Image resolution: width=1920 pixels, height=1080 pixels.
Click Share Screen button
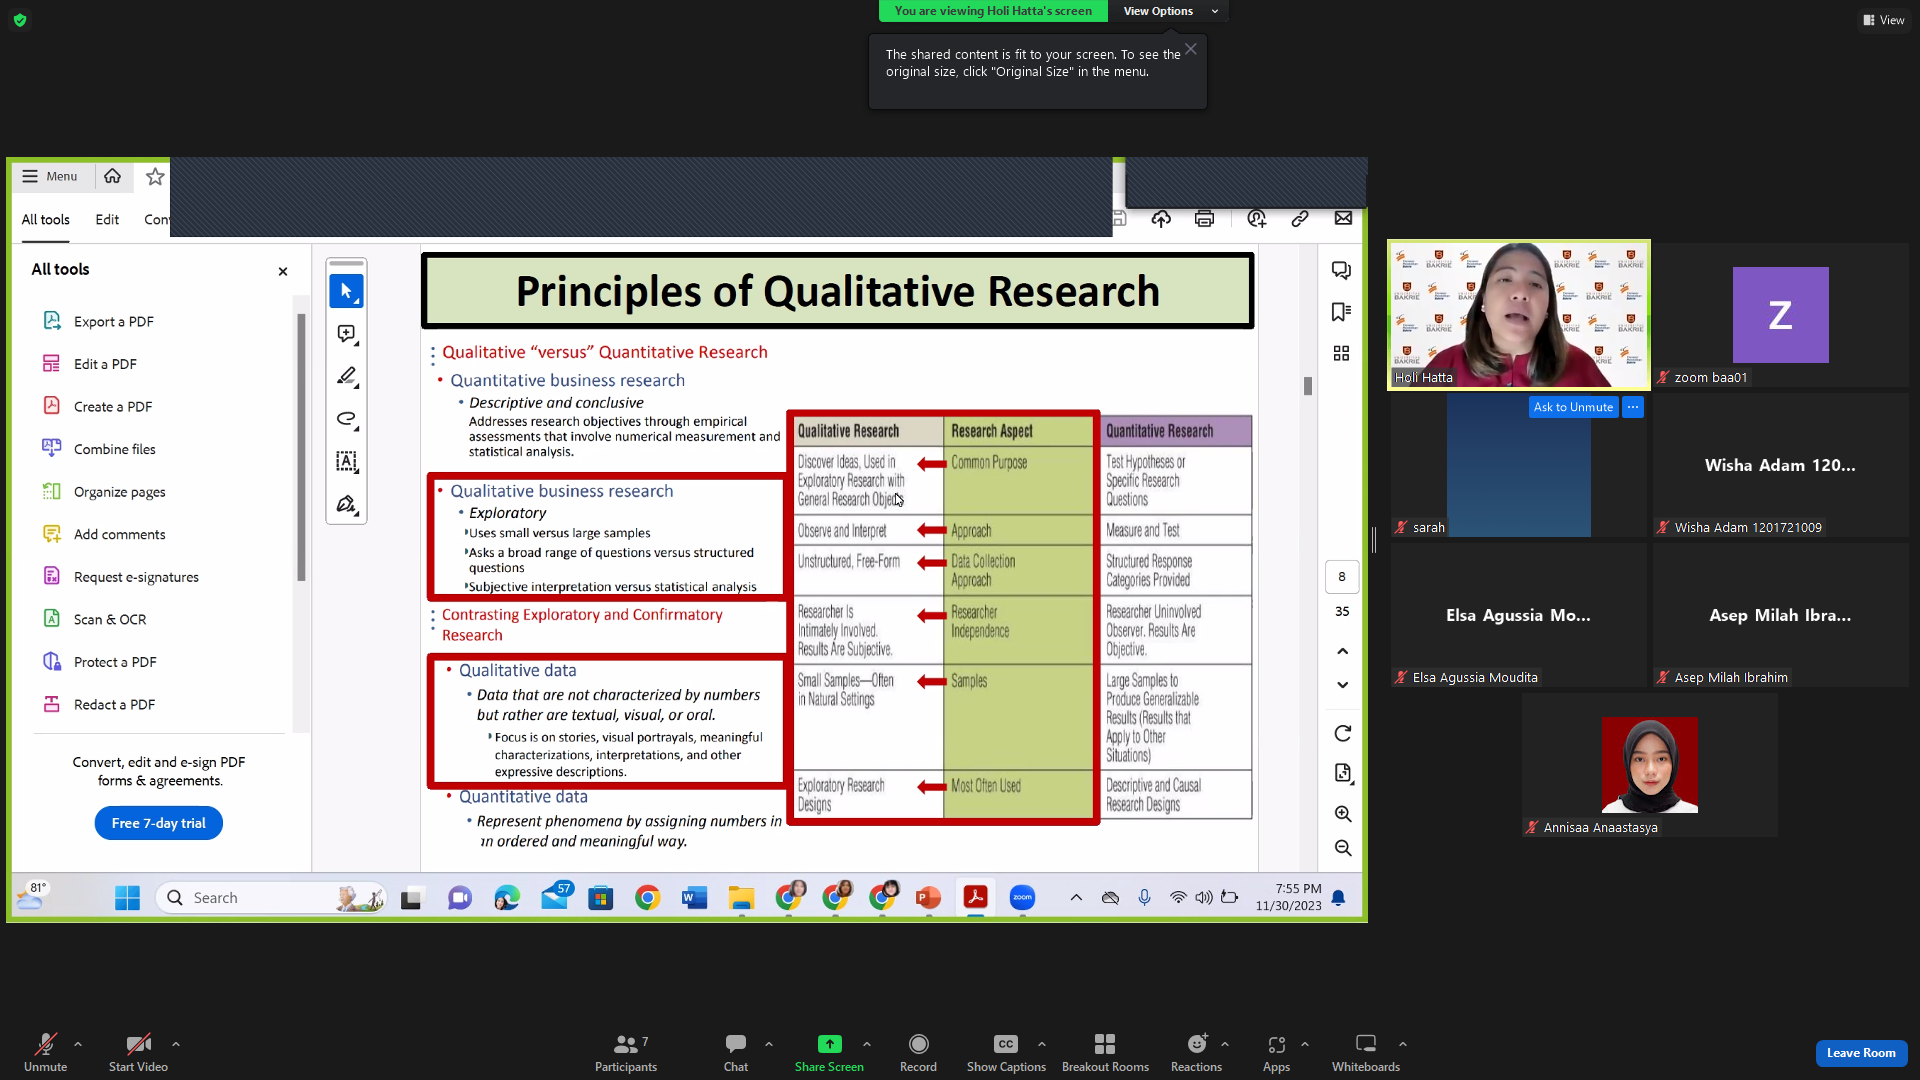click(x=829, y=1052)
